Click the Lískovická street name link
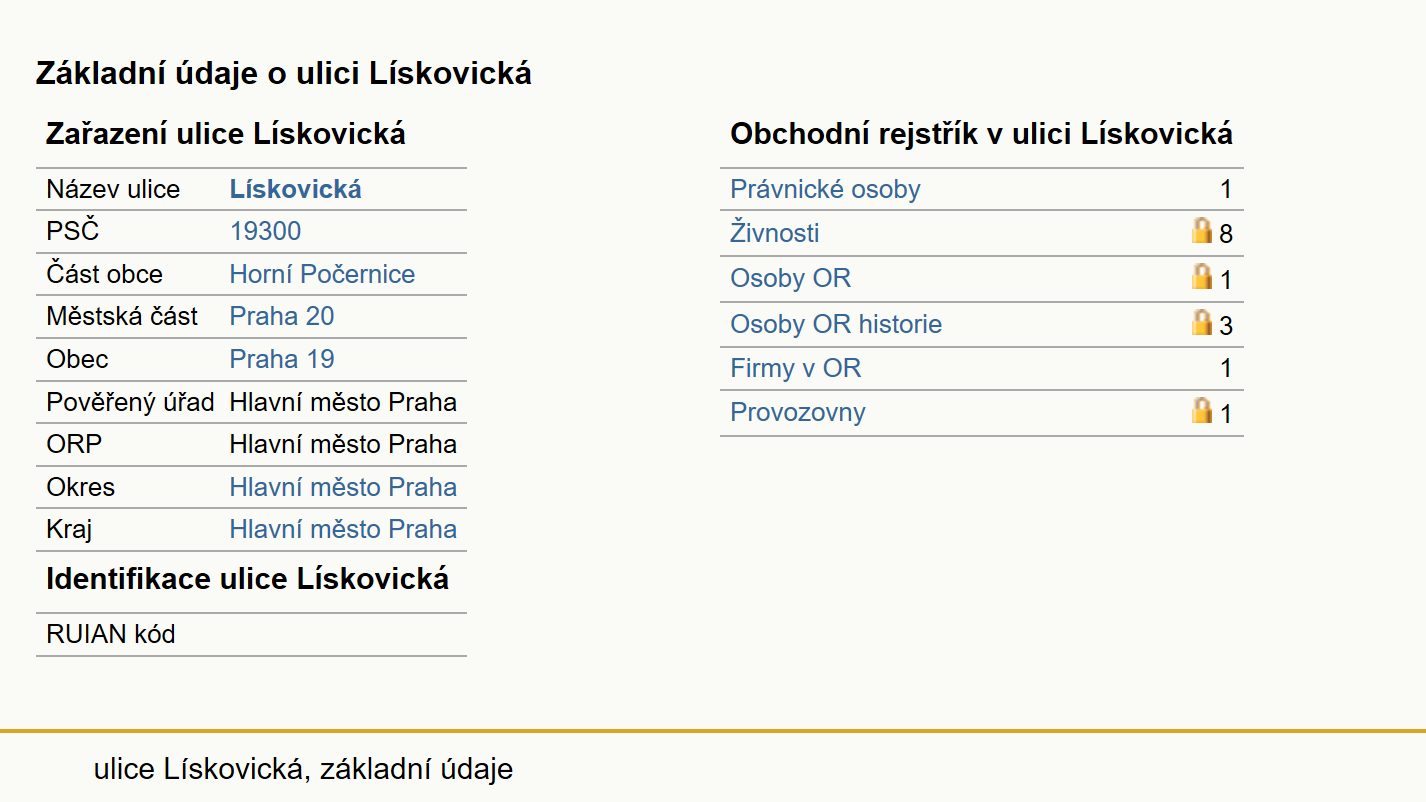 pos(295,190)
